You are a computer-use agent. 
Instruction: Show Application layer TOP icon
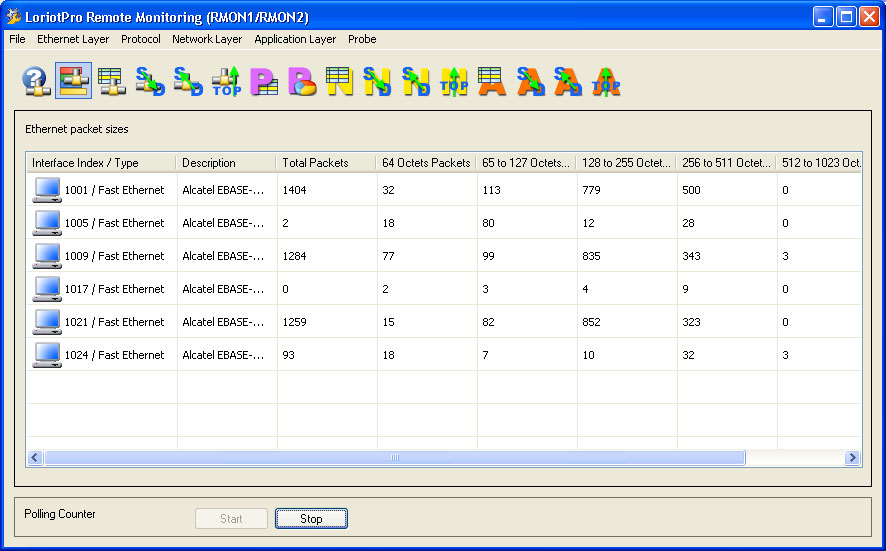pyautogui.click(x=606, y=81)
